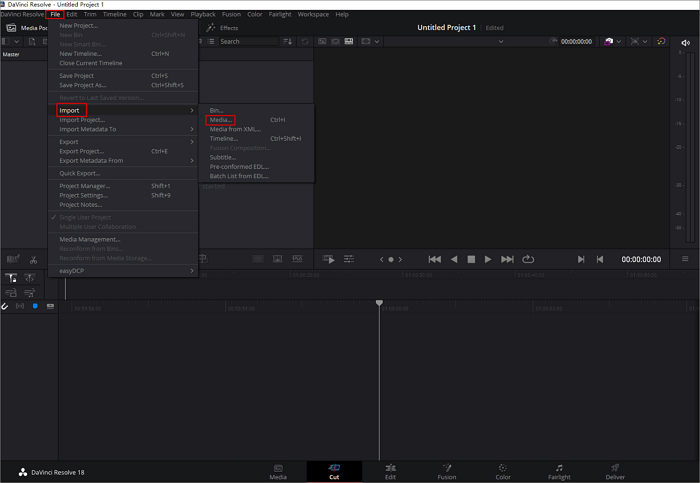
Task: Click the Play button
Action: [x=488, y=259]
